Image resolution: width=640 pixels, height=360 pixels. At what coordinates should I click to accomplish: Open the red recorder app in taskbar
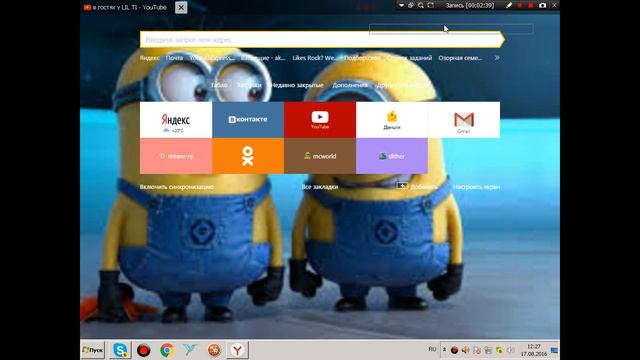tap(143, 350)
